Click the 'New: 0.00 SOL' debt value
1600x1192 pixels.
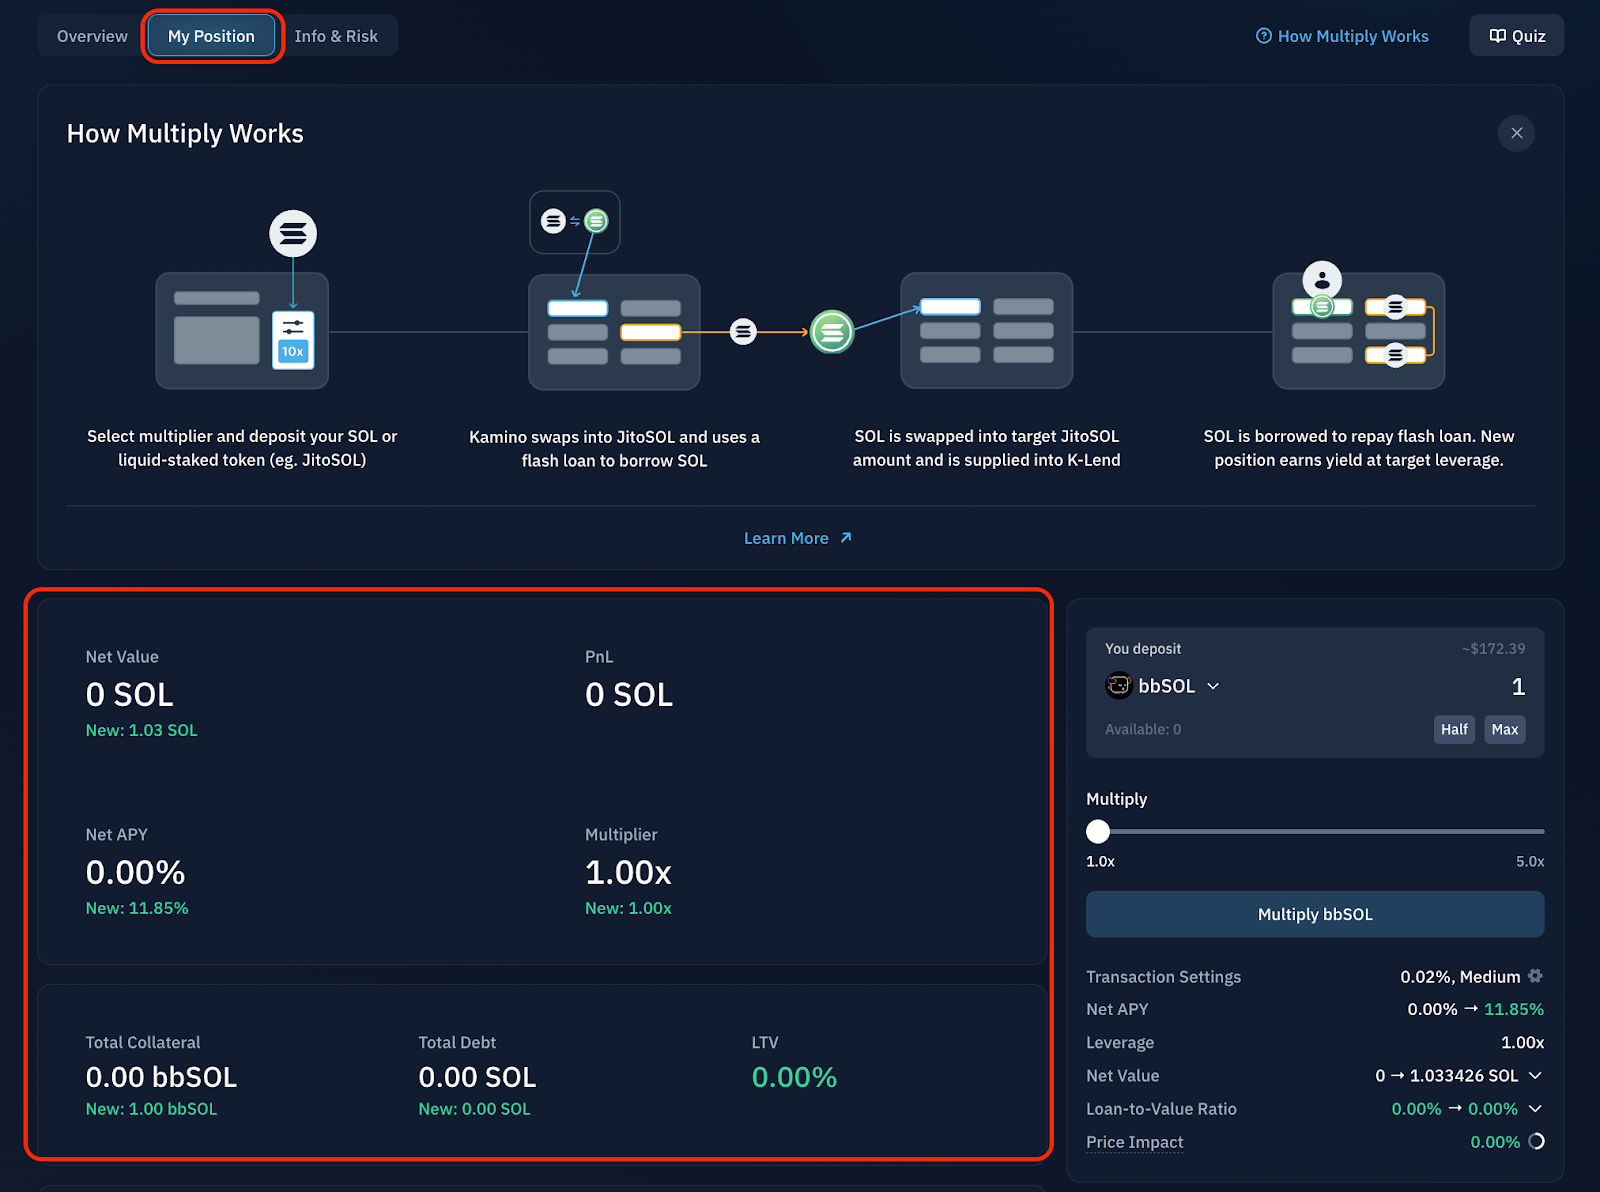coord(474,1109)
